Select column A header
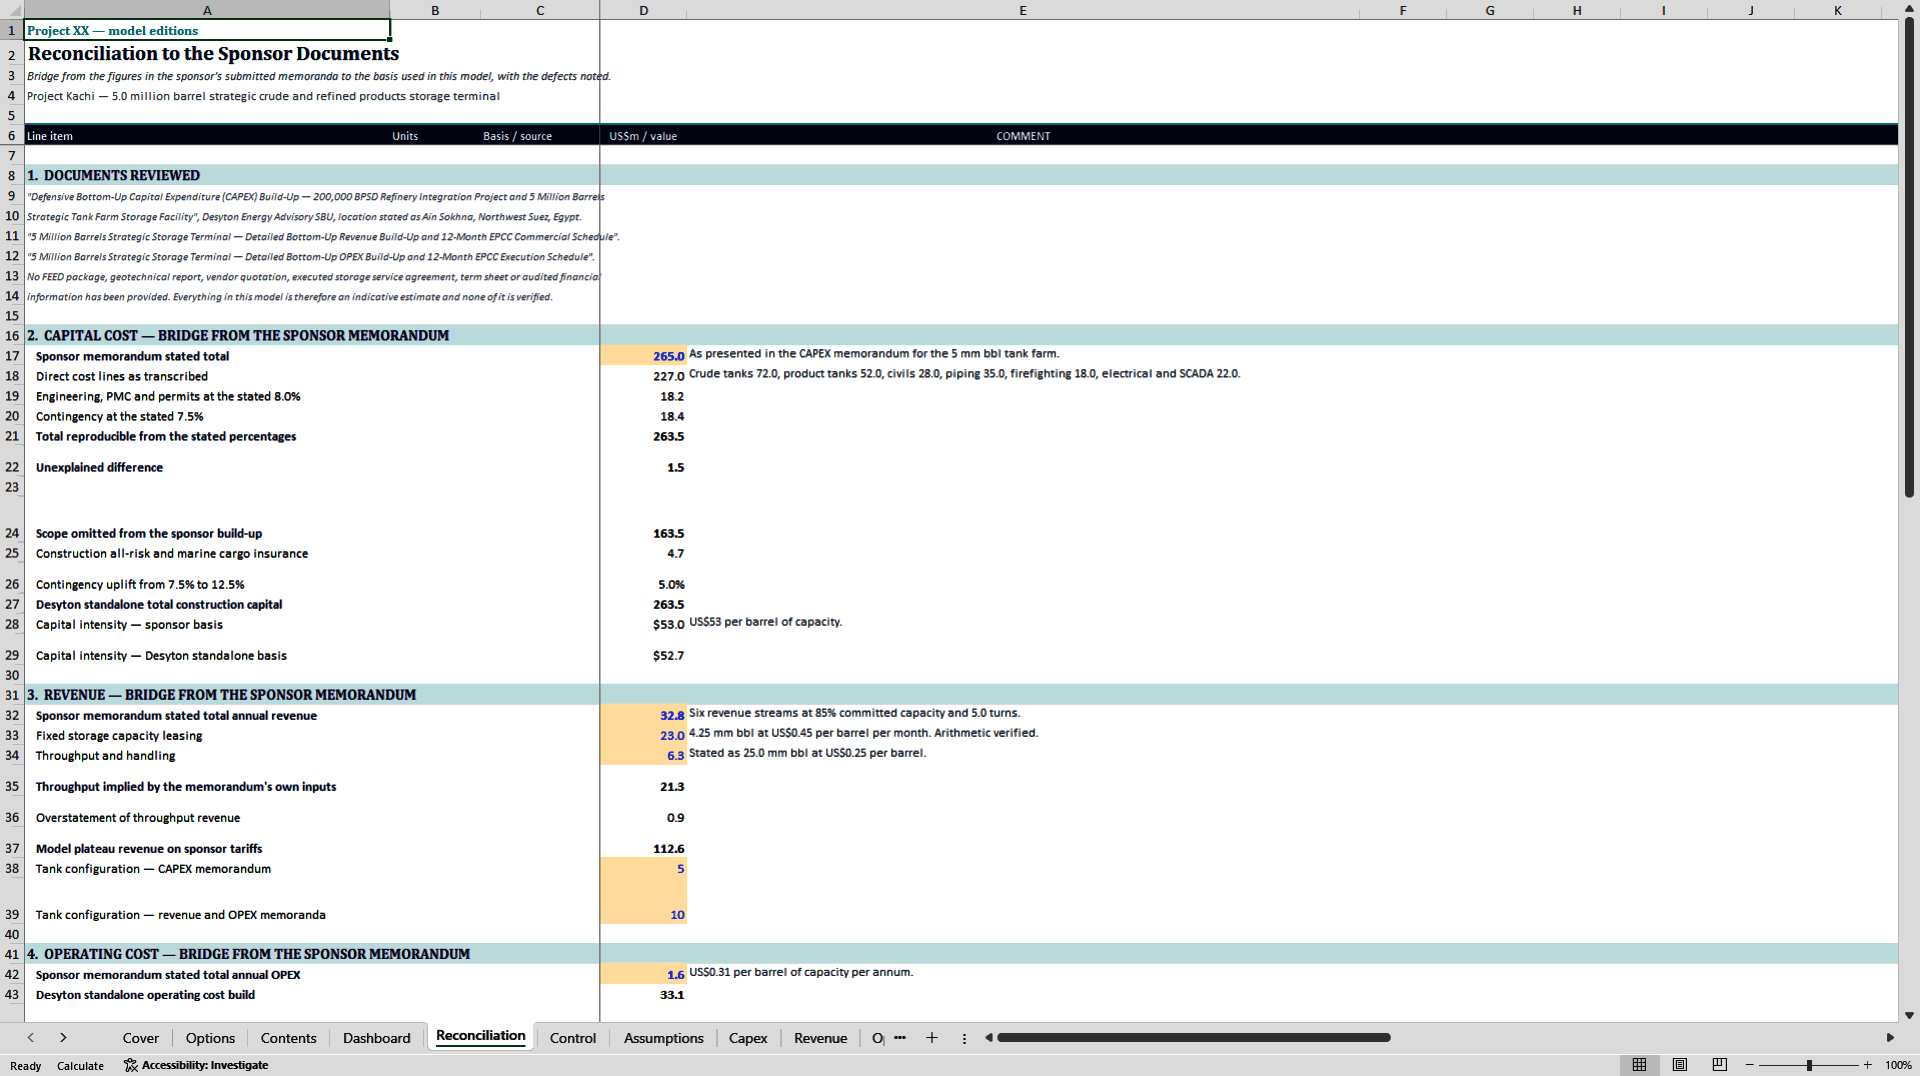This screenshot has width=1920, height=1076. click(207, 10)
